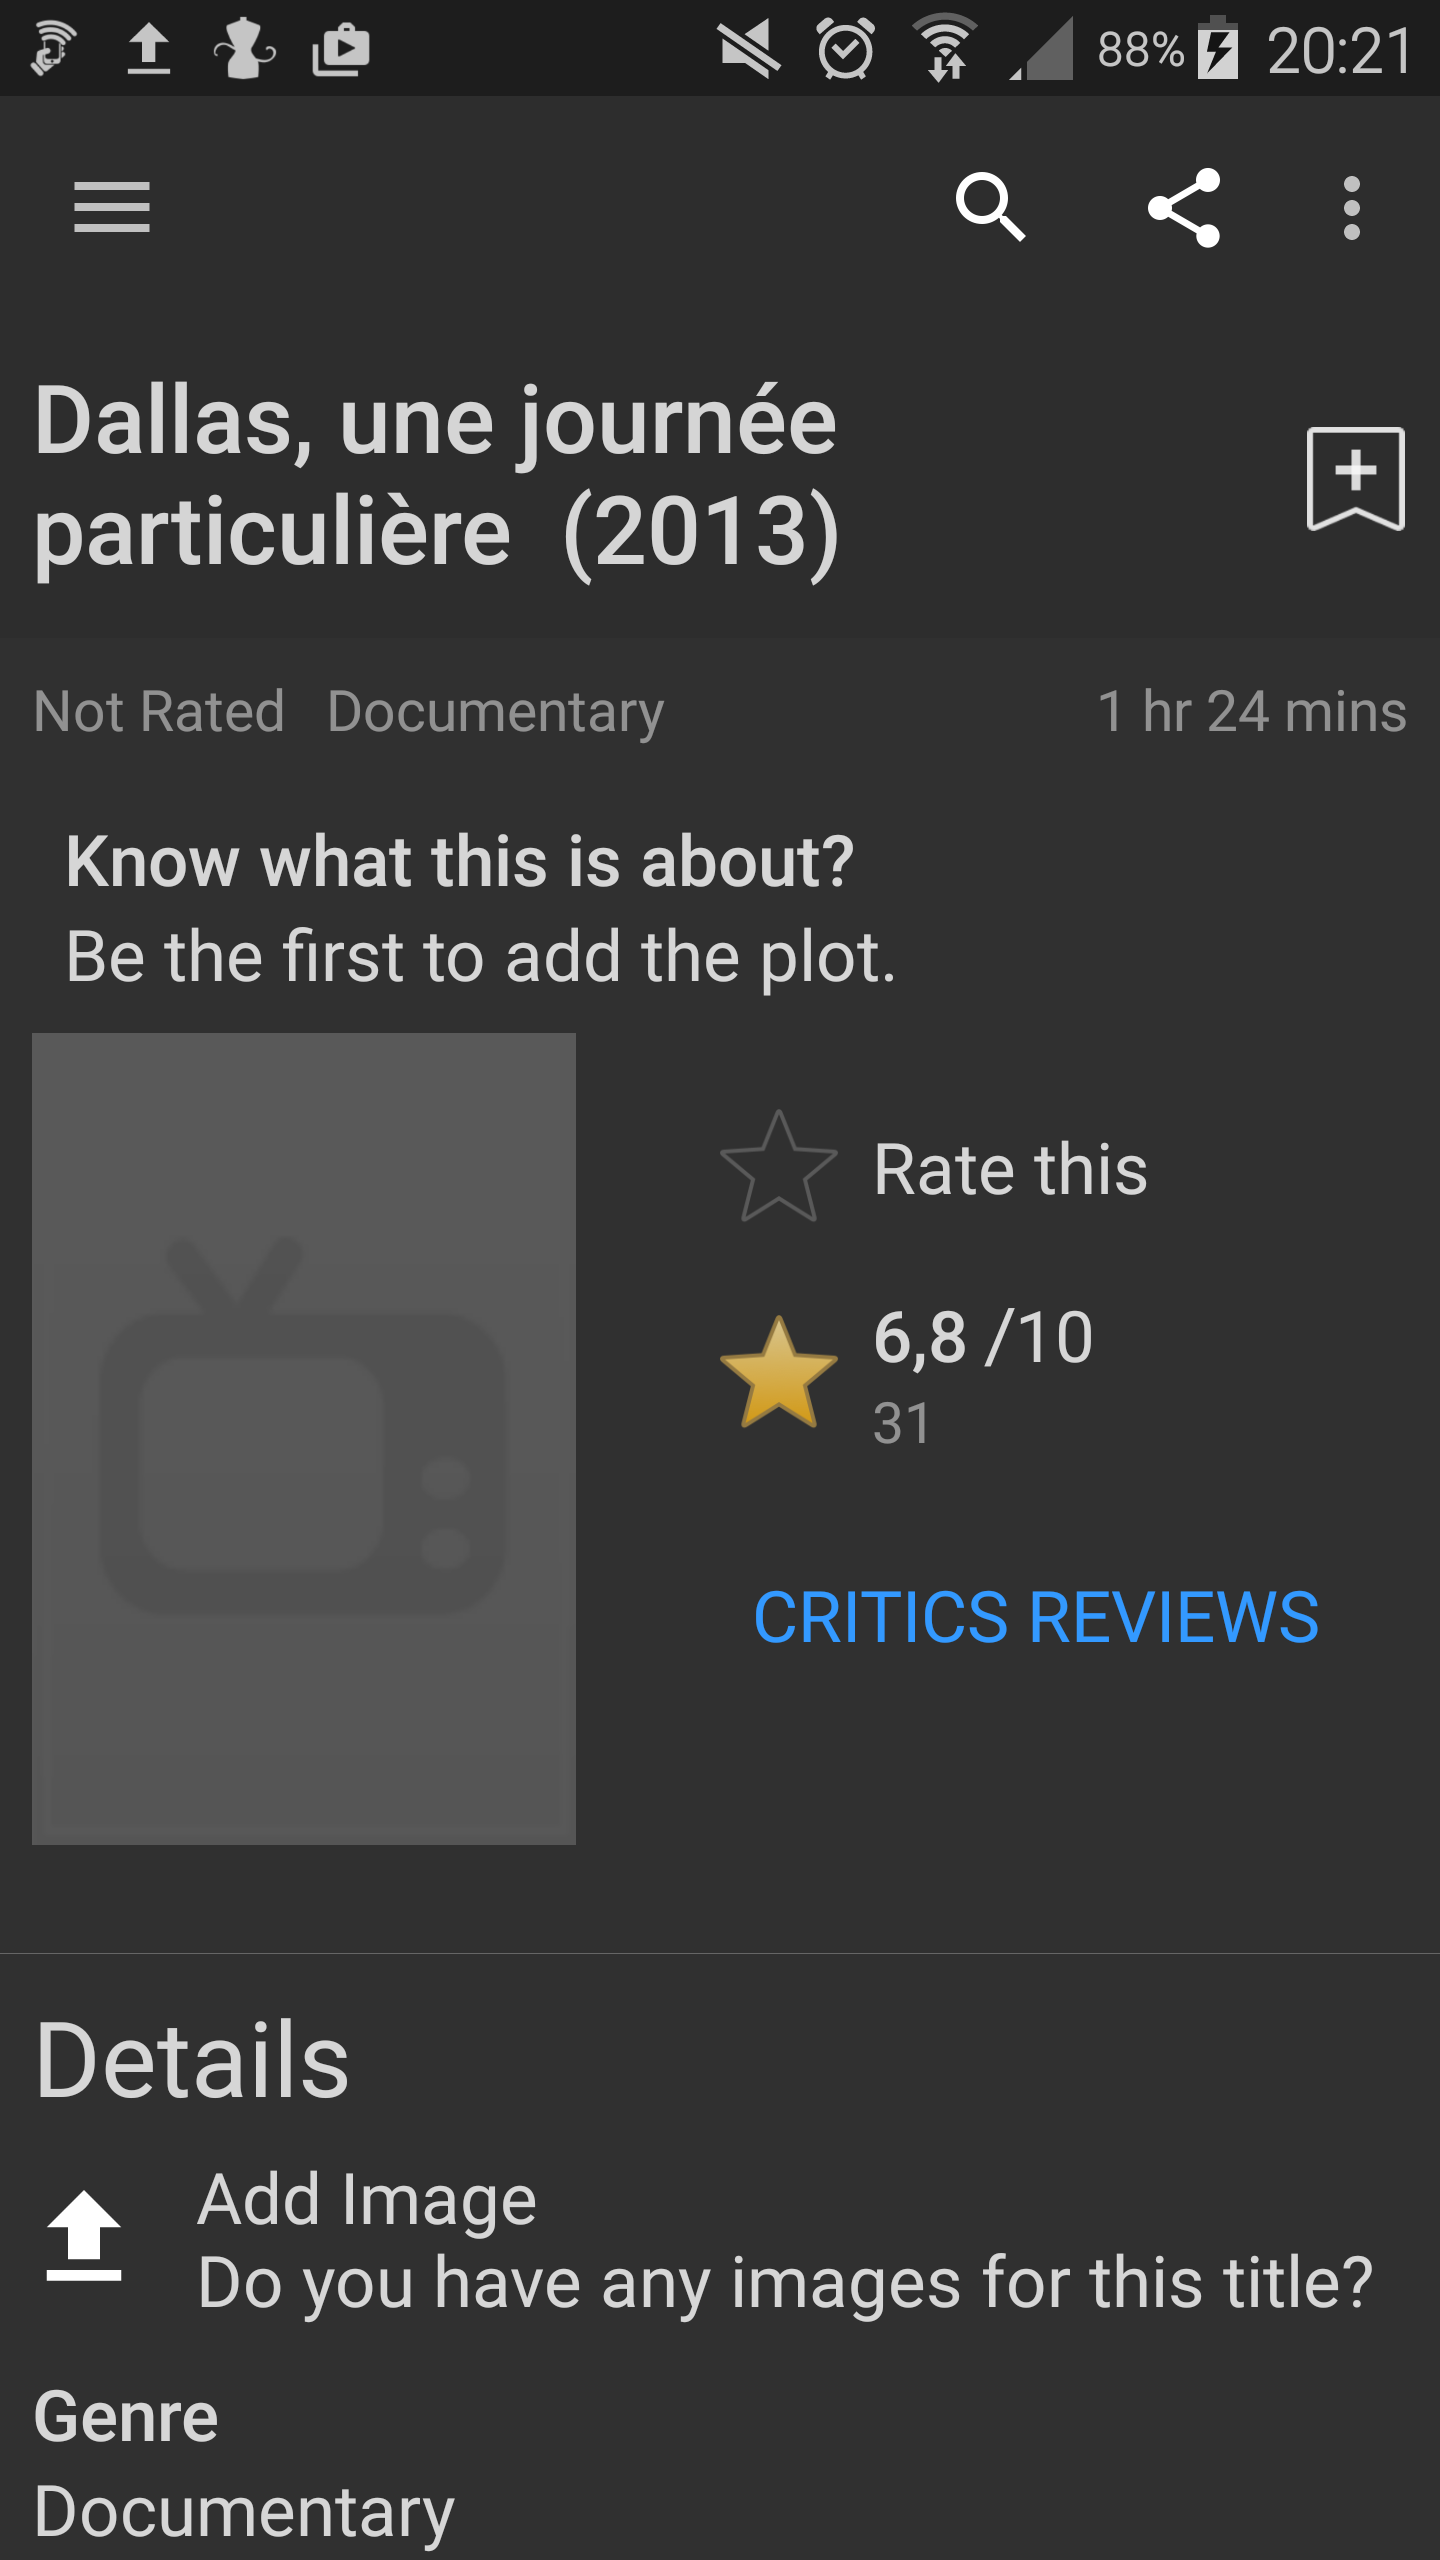This screenshot has width=1440, height=2560.
Task: Open the hamburger navigation menu
Action: coord(112,207)
